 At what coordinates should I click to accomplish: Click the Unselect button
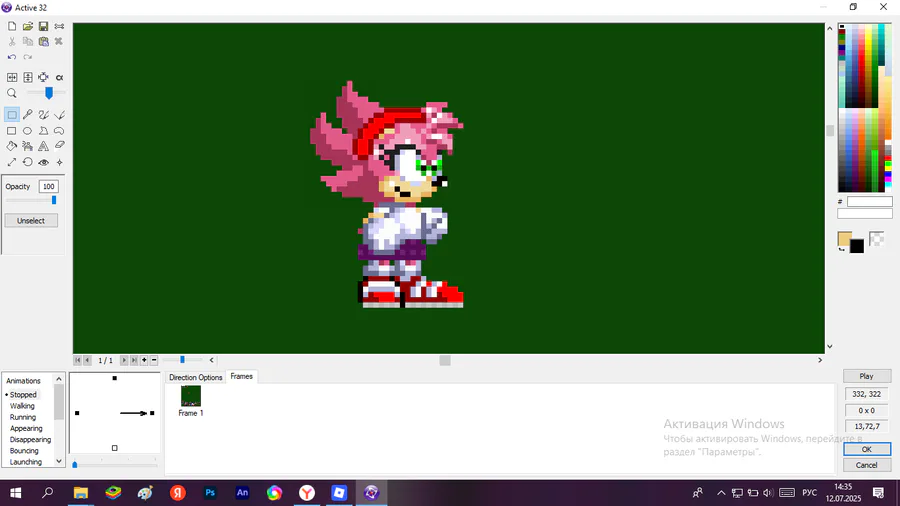point(31,221)
